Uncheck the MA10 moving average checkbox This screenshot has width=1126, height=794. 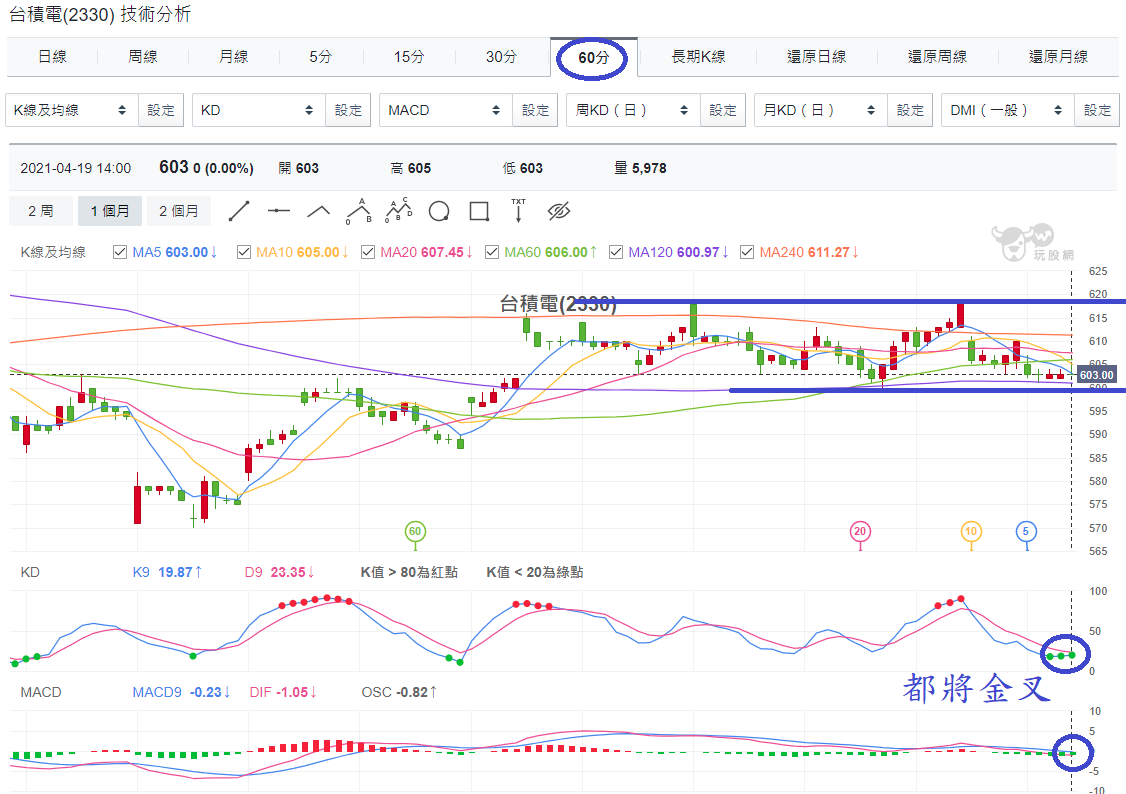(x=243, y=252)
